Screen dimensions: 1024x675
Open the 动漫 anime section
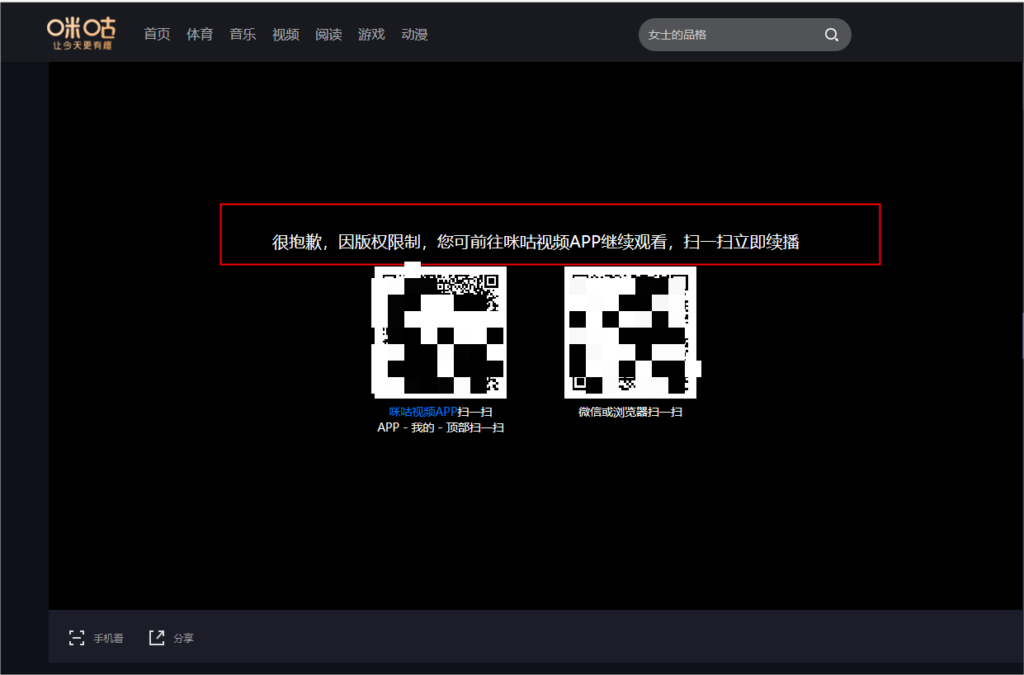[x=414, y=35]
